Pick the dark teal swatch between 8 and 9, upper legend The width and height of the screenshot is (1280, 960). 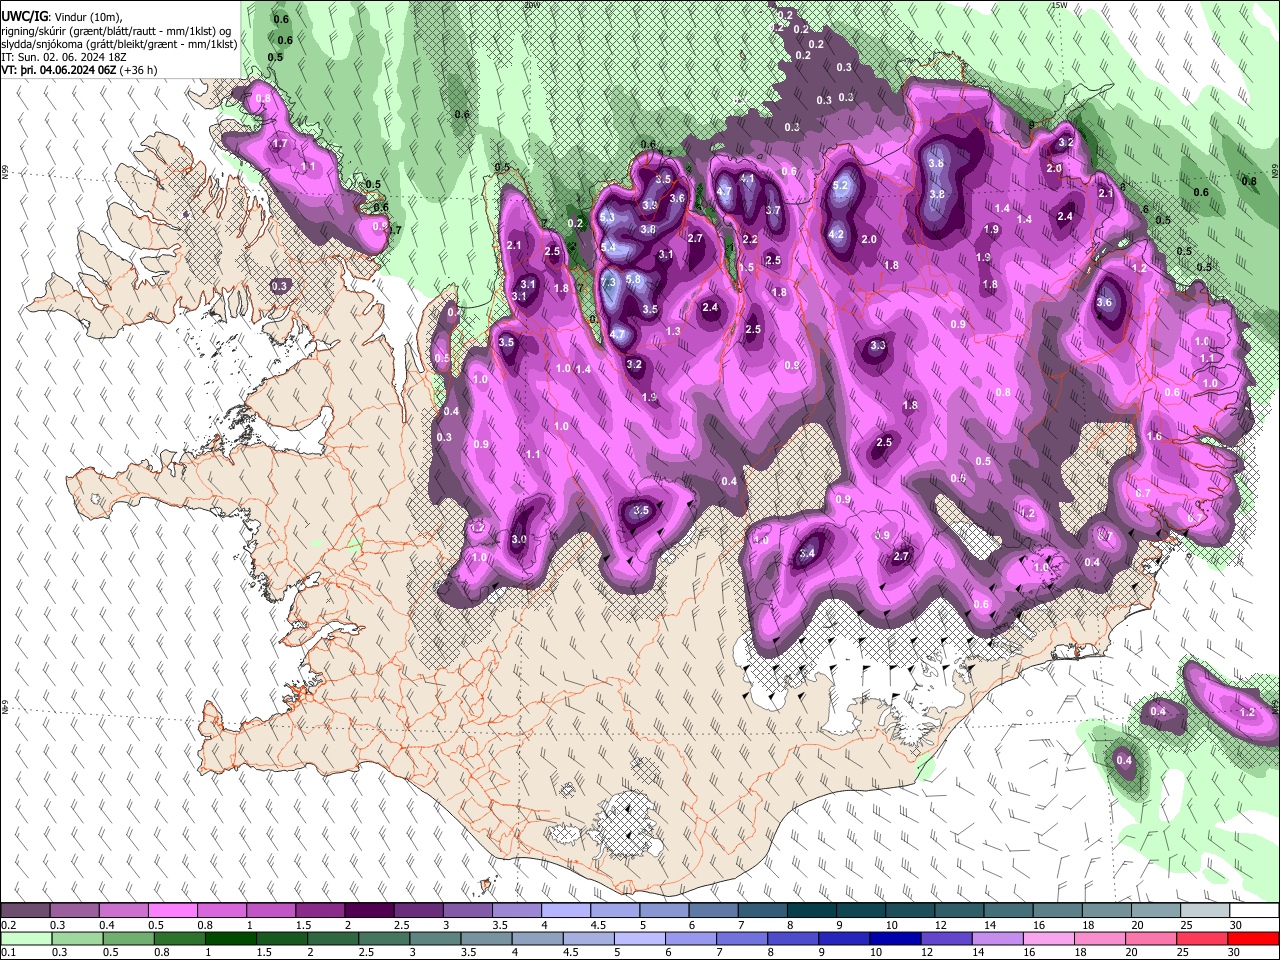pos(812,911)
